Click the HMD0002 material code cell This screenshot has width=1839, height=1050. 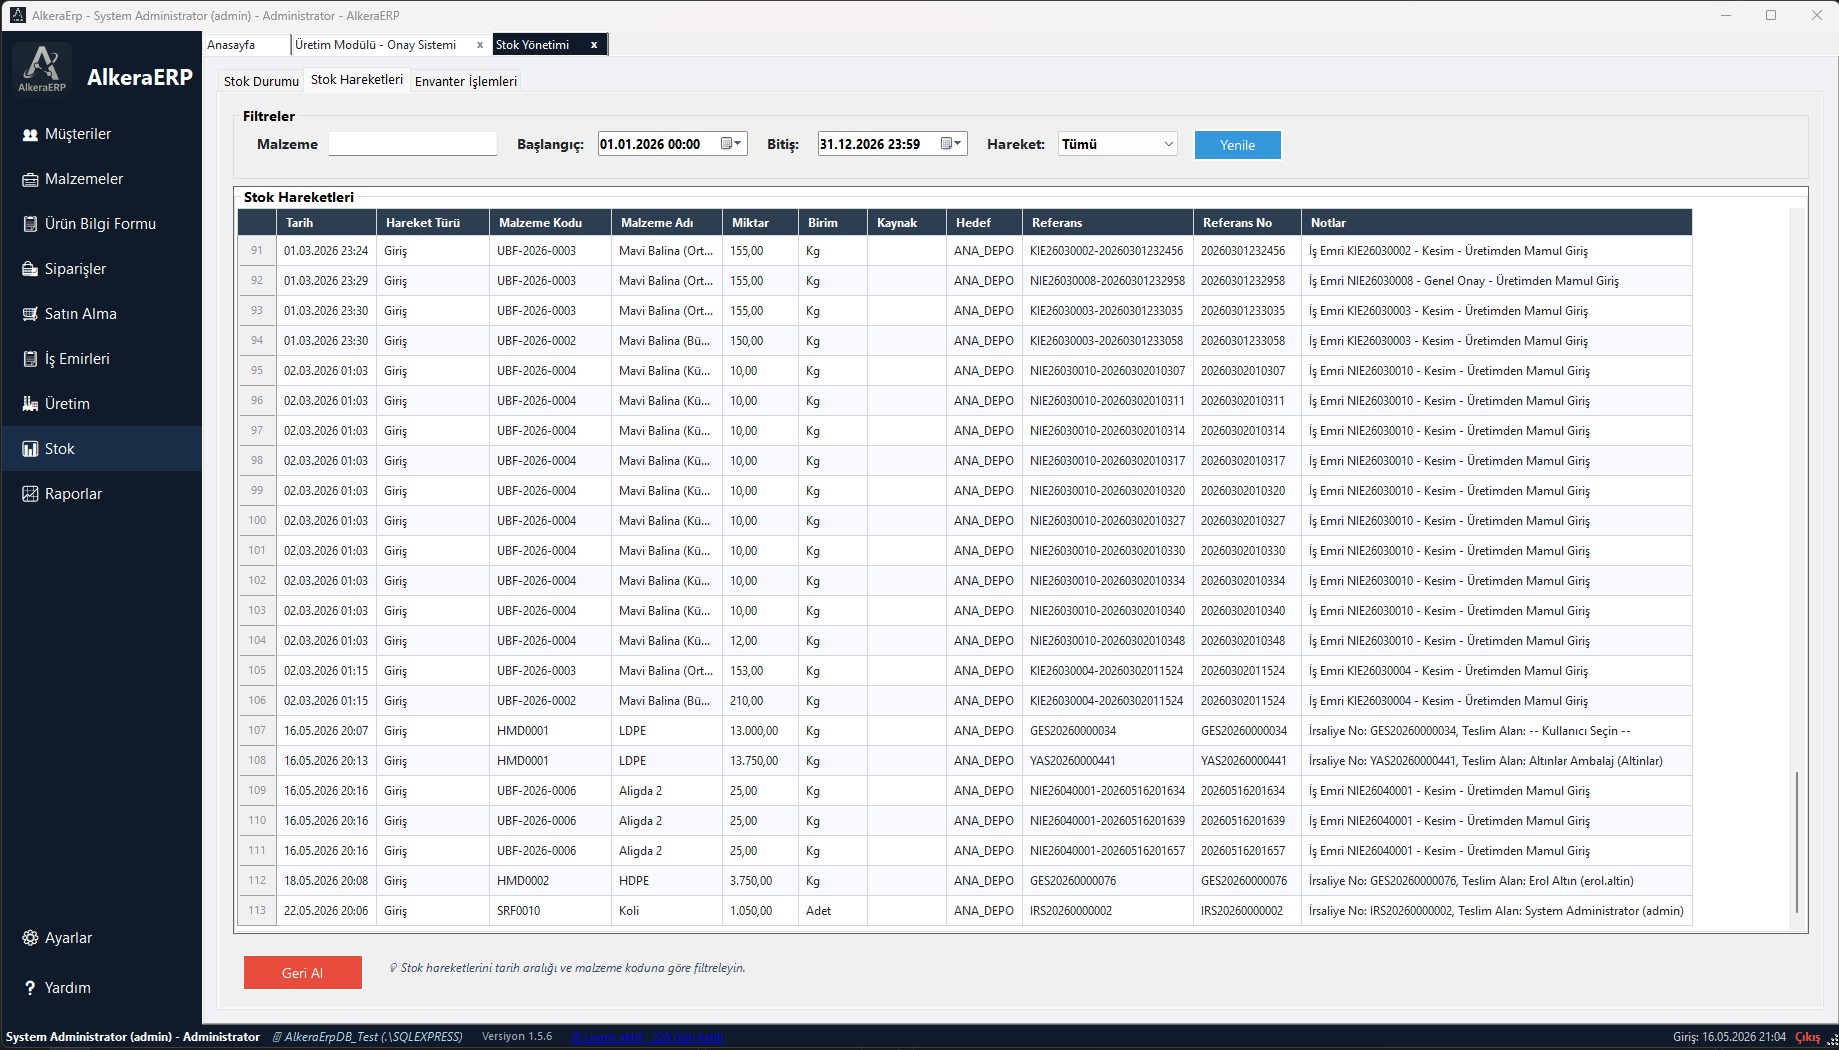tap(550, 881)
